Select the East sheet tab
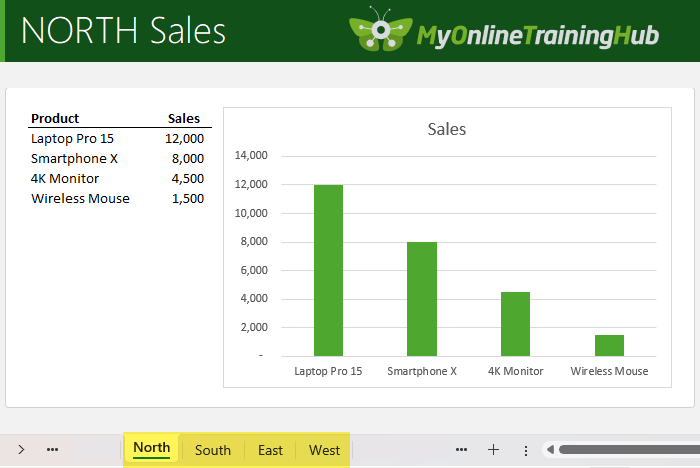 pyautogui.click(x=270, y=450)
